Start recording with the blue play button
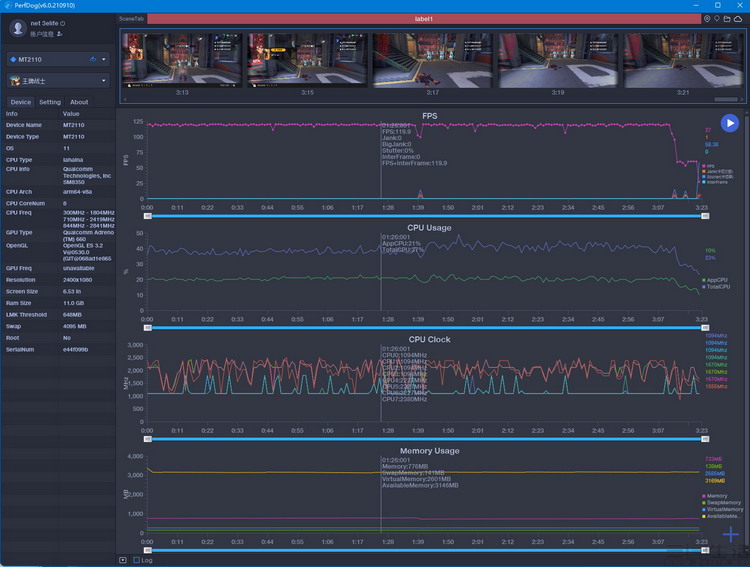 click(x=729, y=123)
